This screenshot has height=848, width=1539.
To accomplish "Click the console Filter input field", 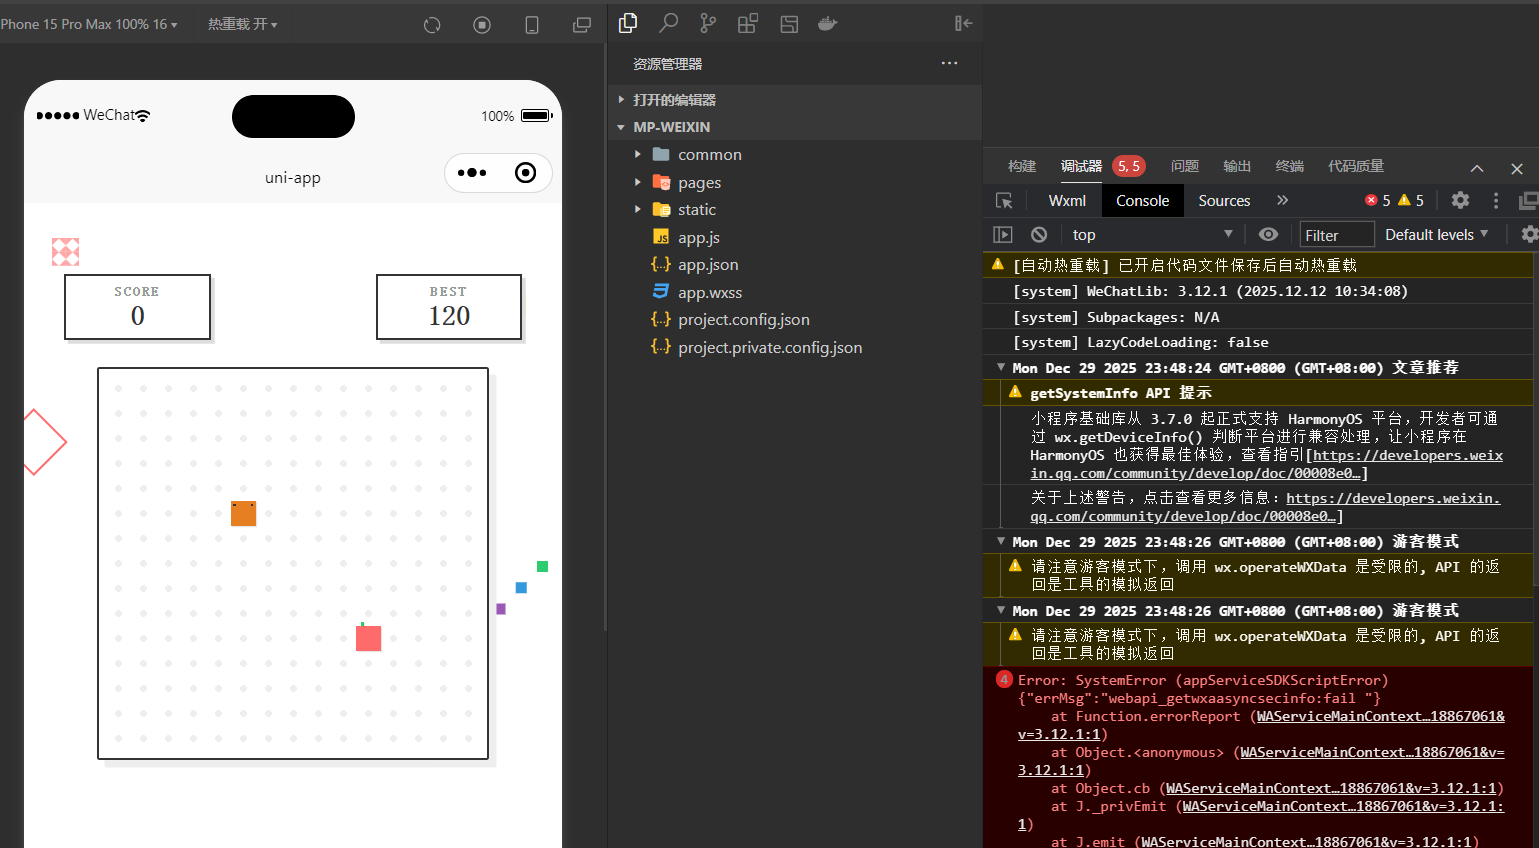I will tap(1337, 235).
